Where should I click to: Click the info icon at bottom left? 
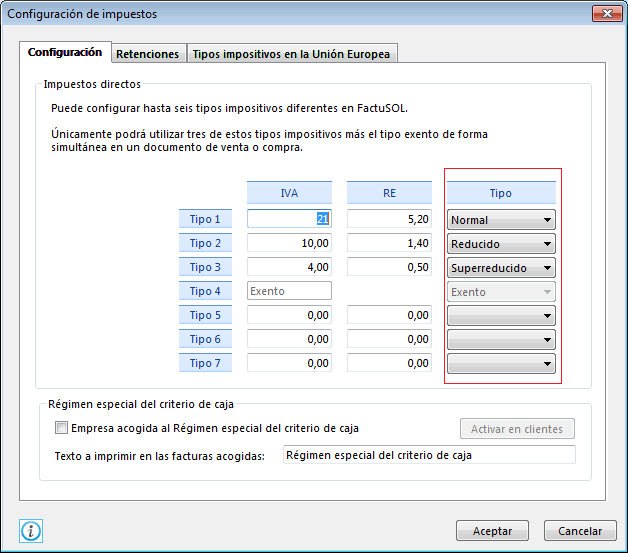click(x=32, y=531)
